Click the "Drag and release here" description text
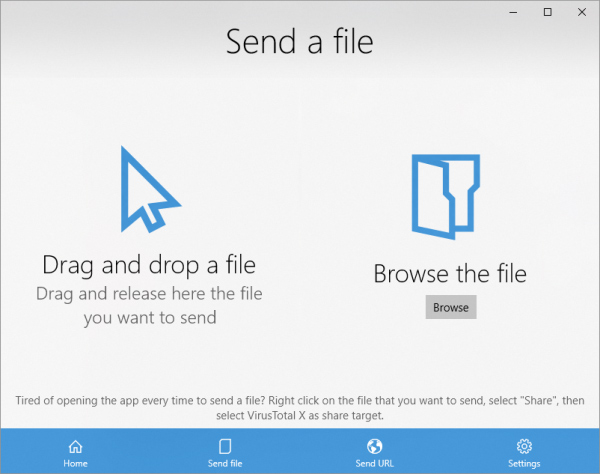Image resolution: width=600 pixels, height=474 pixels. pos(150,306)
